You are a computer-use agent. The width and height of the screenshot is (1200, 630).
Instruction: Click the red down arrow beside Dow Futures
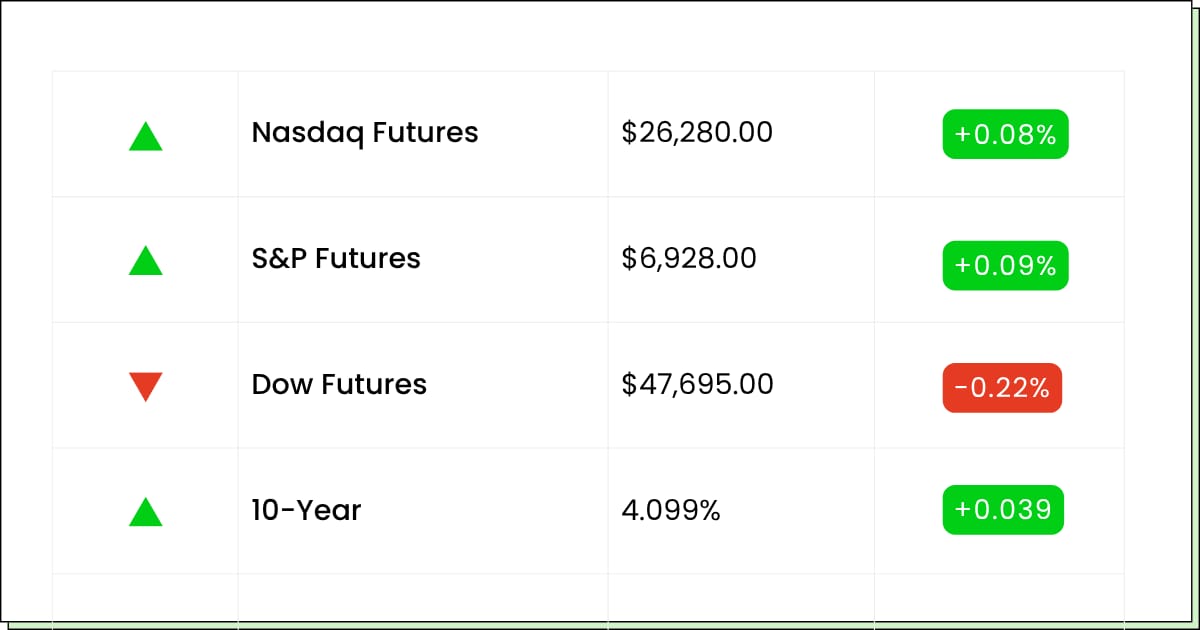146,385
